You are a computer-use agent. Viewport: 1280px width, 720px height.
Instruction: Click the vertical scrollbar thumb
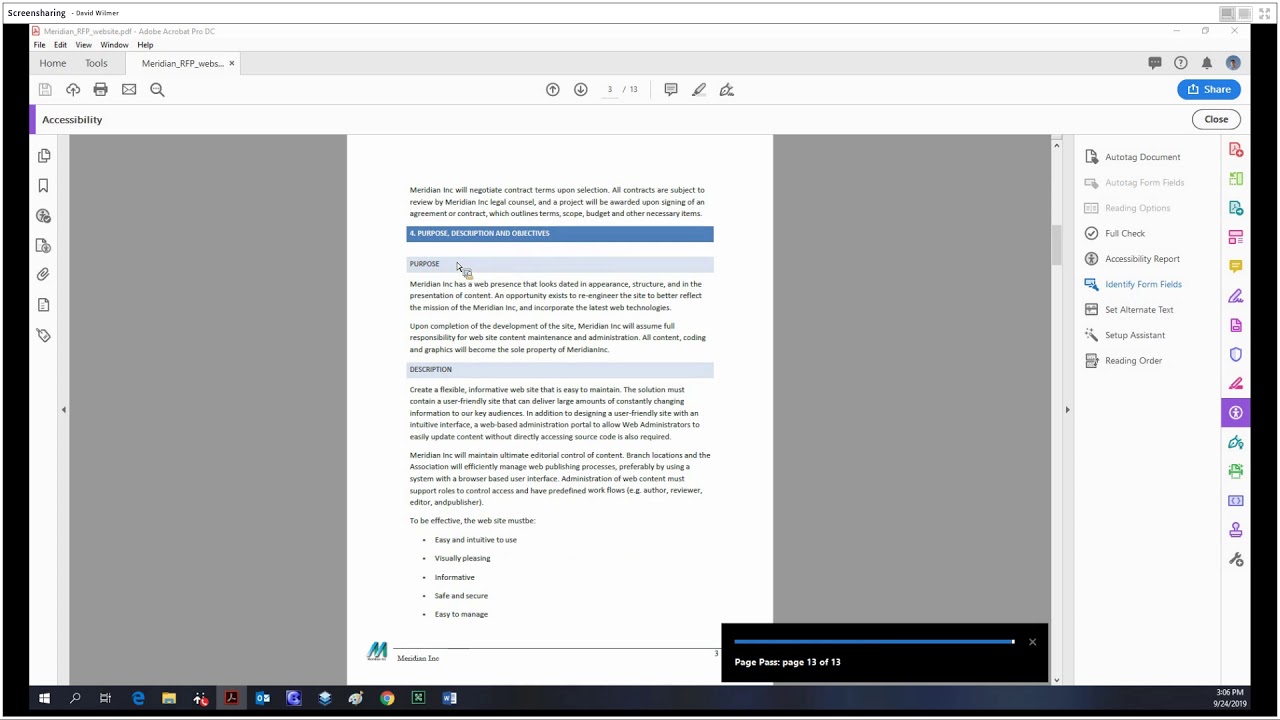click(1056, 245)
